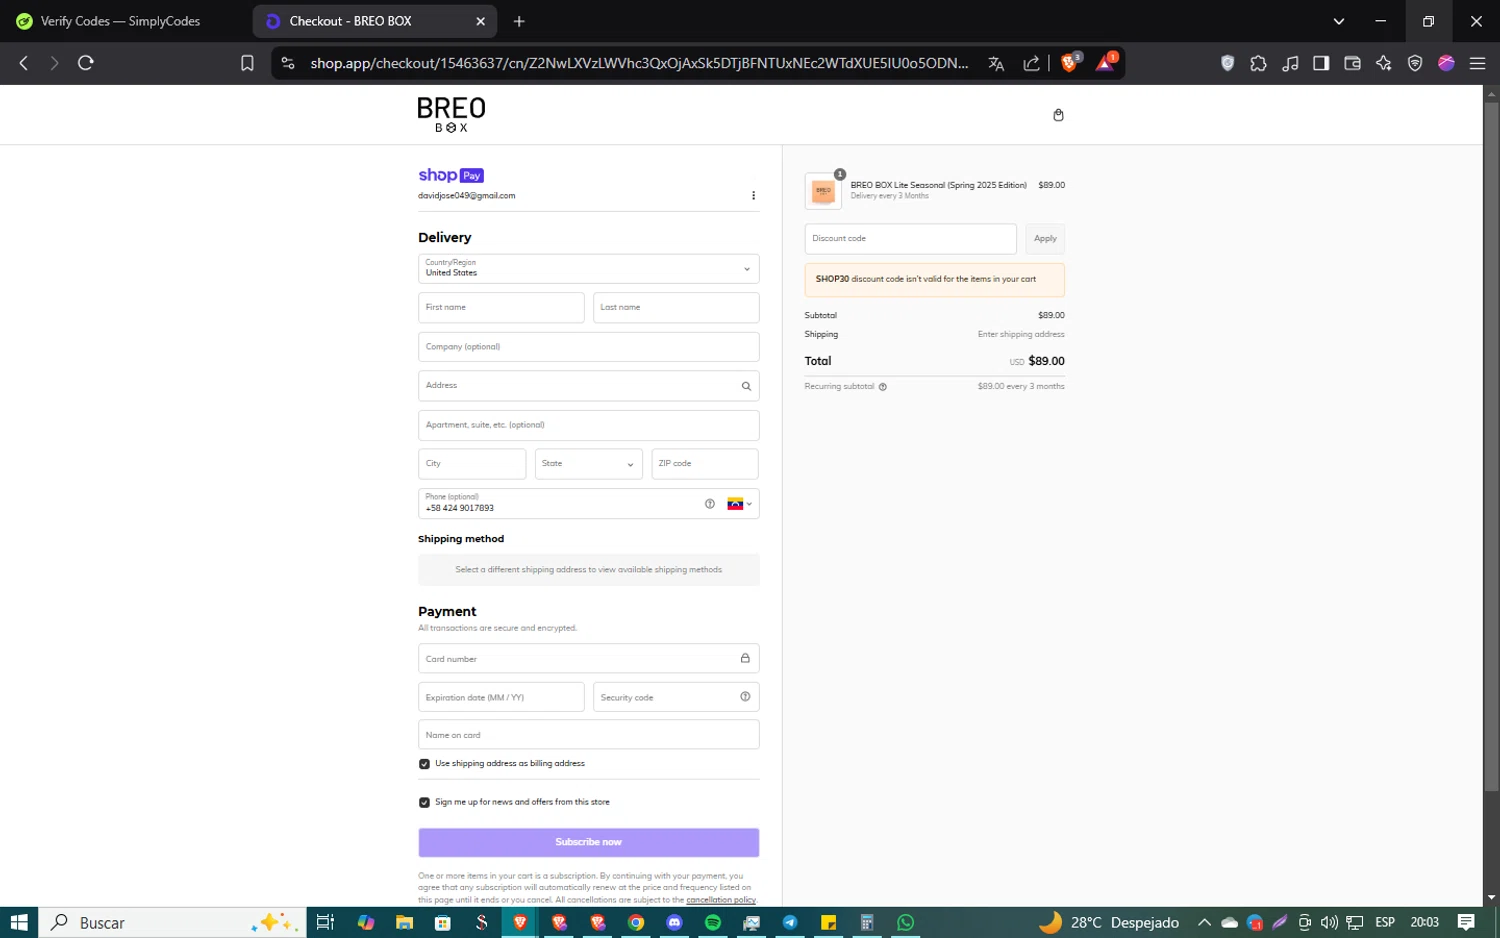The height and width of the screenshot is (938, 1500).
Task: Click the media control music note icon
Action: pyautogui.click(x=1290, y=63)
